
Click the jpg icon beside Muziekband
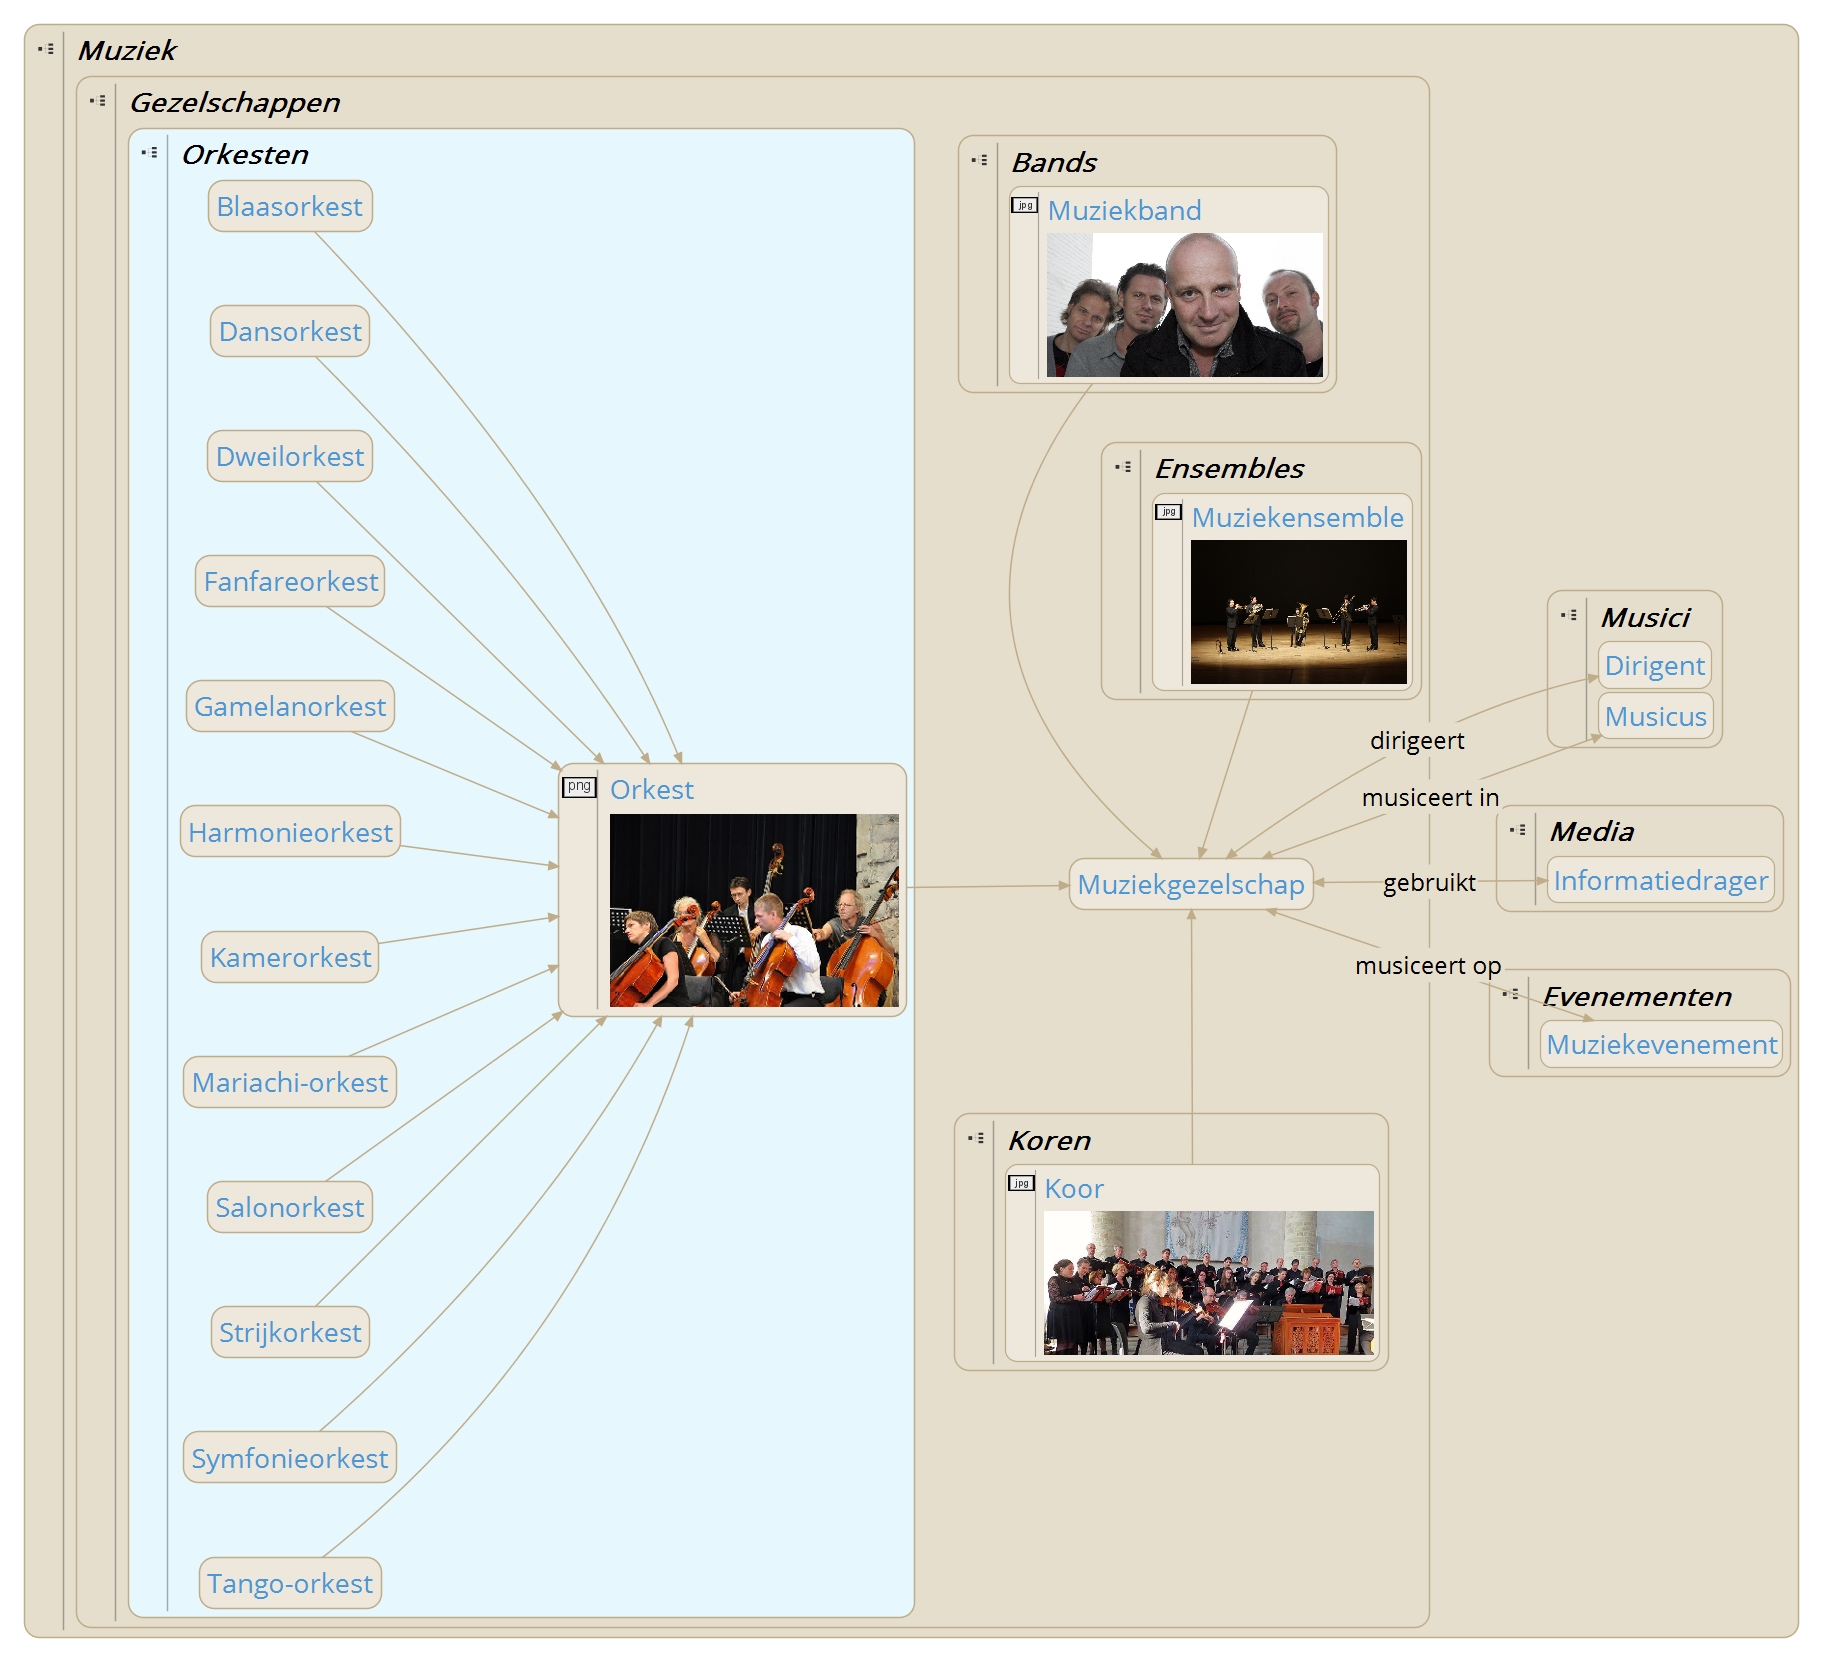(x=1024, y=206)
